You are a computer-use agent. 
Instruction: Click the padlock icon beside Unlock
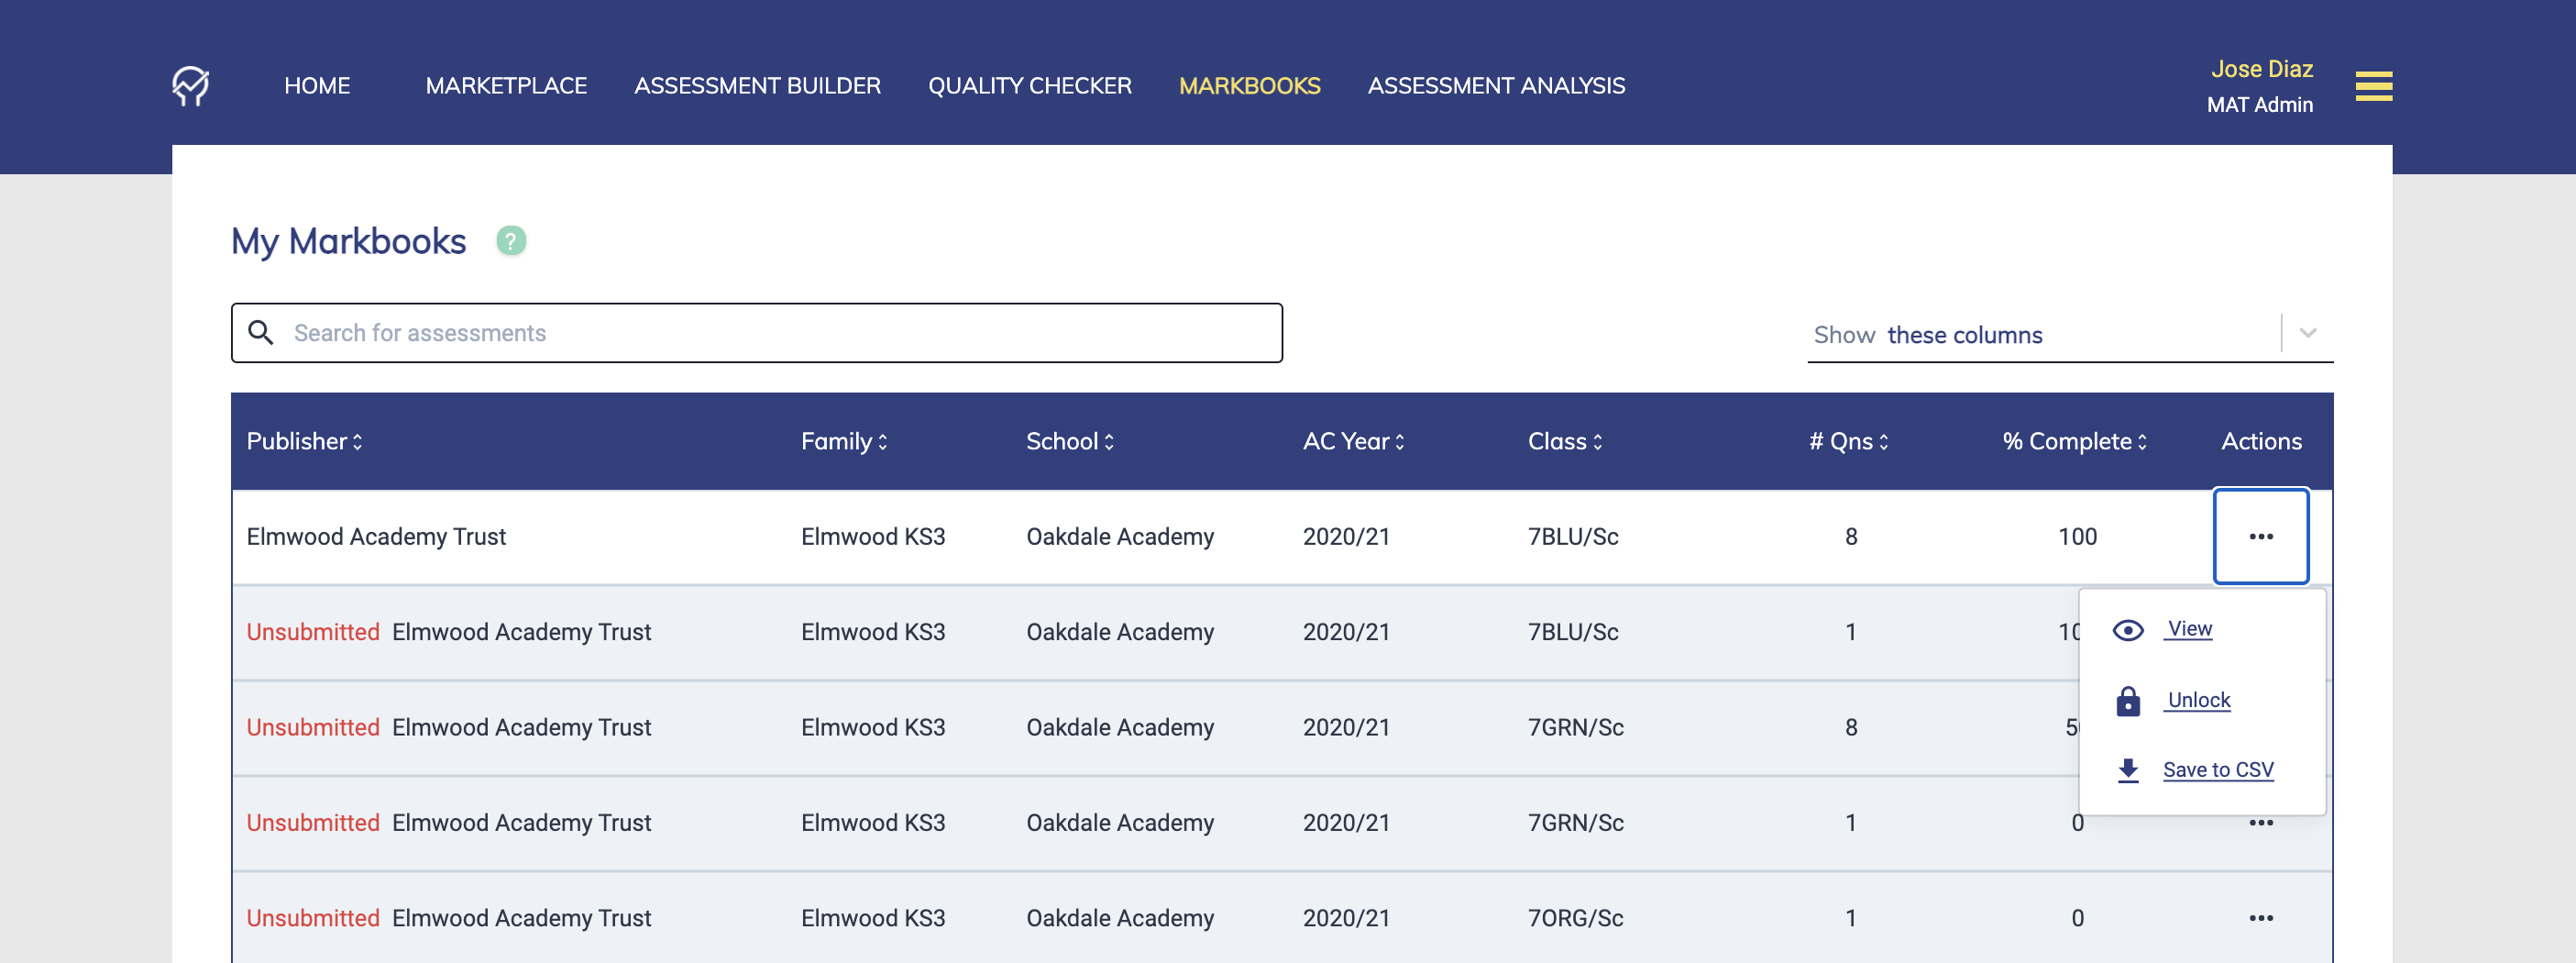(x=2128, y=700)
